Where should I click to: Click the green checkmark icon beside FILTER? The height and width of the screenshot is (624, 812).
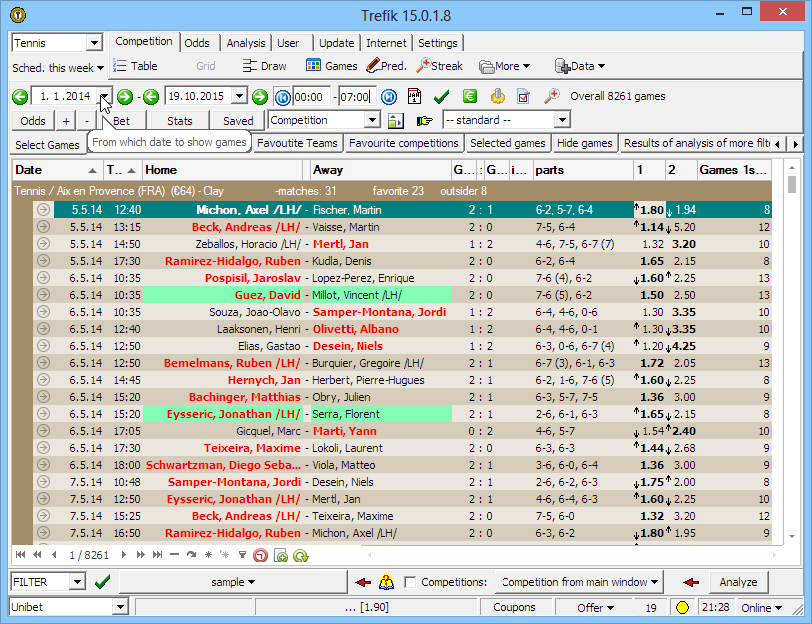pyautogui.click(x=102, y=582)
